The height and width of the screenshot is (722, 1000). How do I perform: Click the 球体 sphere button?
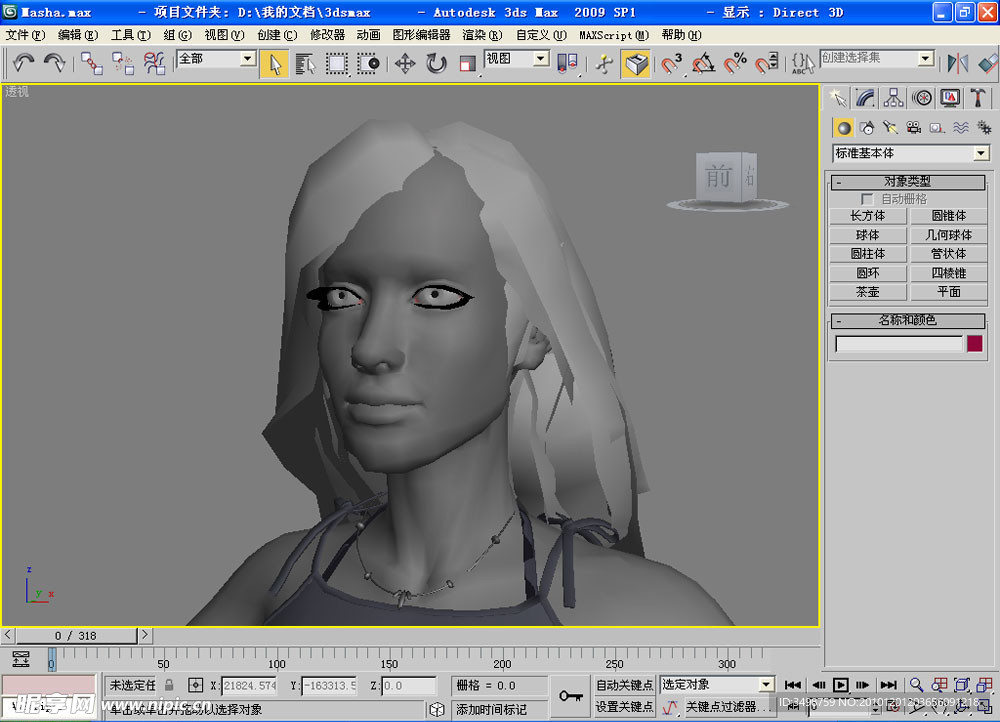click(x=867, y=235)
